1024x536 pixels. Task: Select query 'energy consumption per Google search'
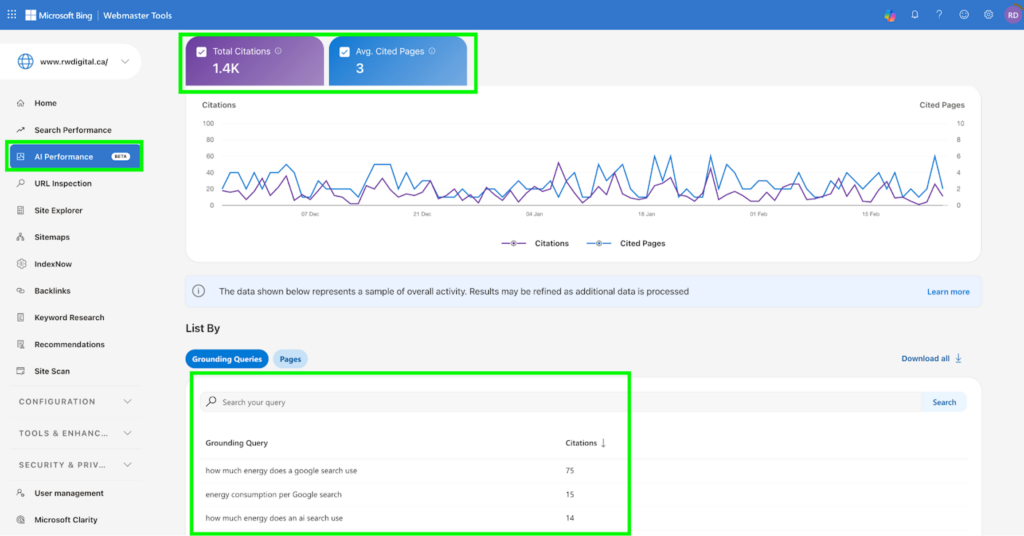coord(273,494)
